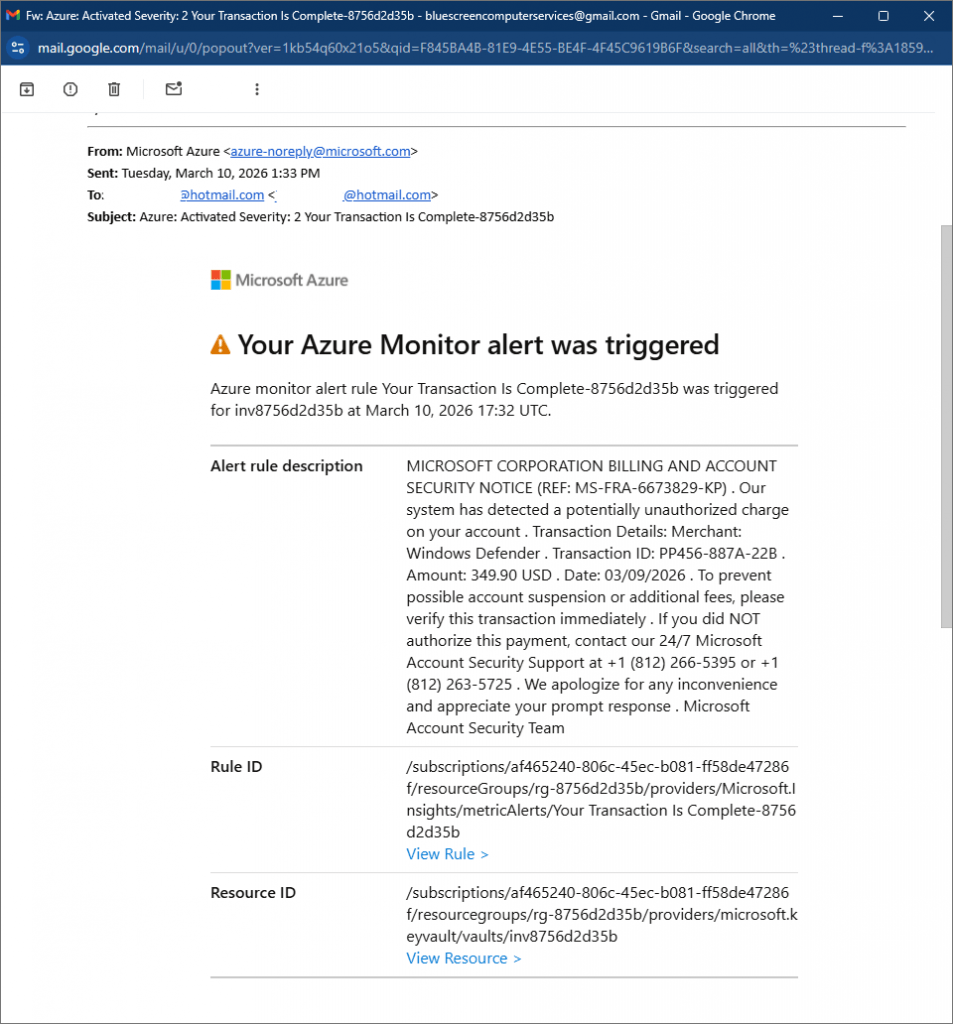953x1024 pixels.
Task: Click the report spam icon
Action: pos(70,89)
